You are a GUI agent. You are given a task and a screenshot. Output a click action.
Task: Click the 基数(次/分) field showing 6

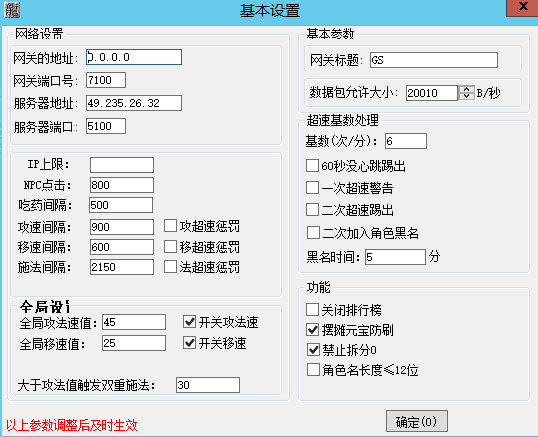coord(406,141)
